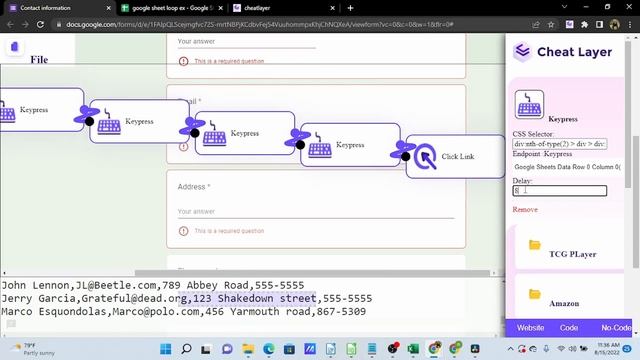Select the Keypress node before Click Link

click(350, 144)
